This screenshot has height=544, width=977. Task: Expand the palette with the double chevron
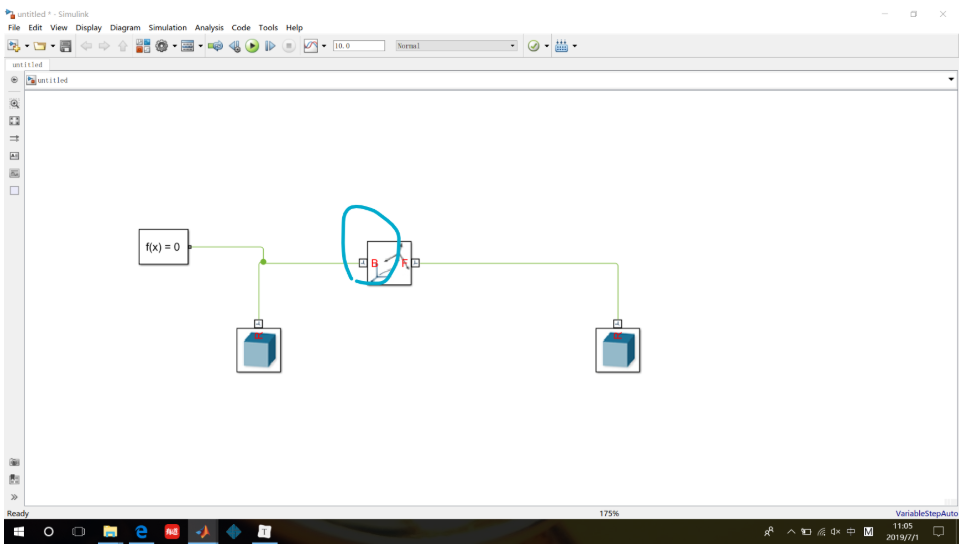(14, 497)
